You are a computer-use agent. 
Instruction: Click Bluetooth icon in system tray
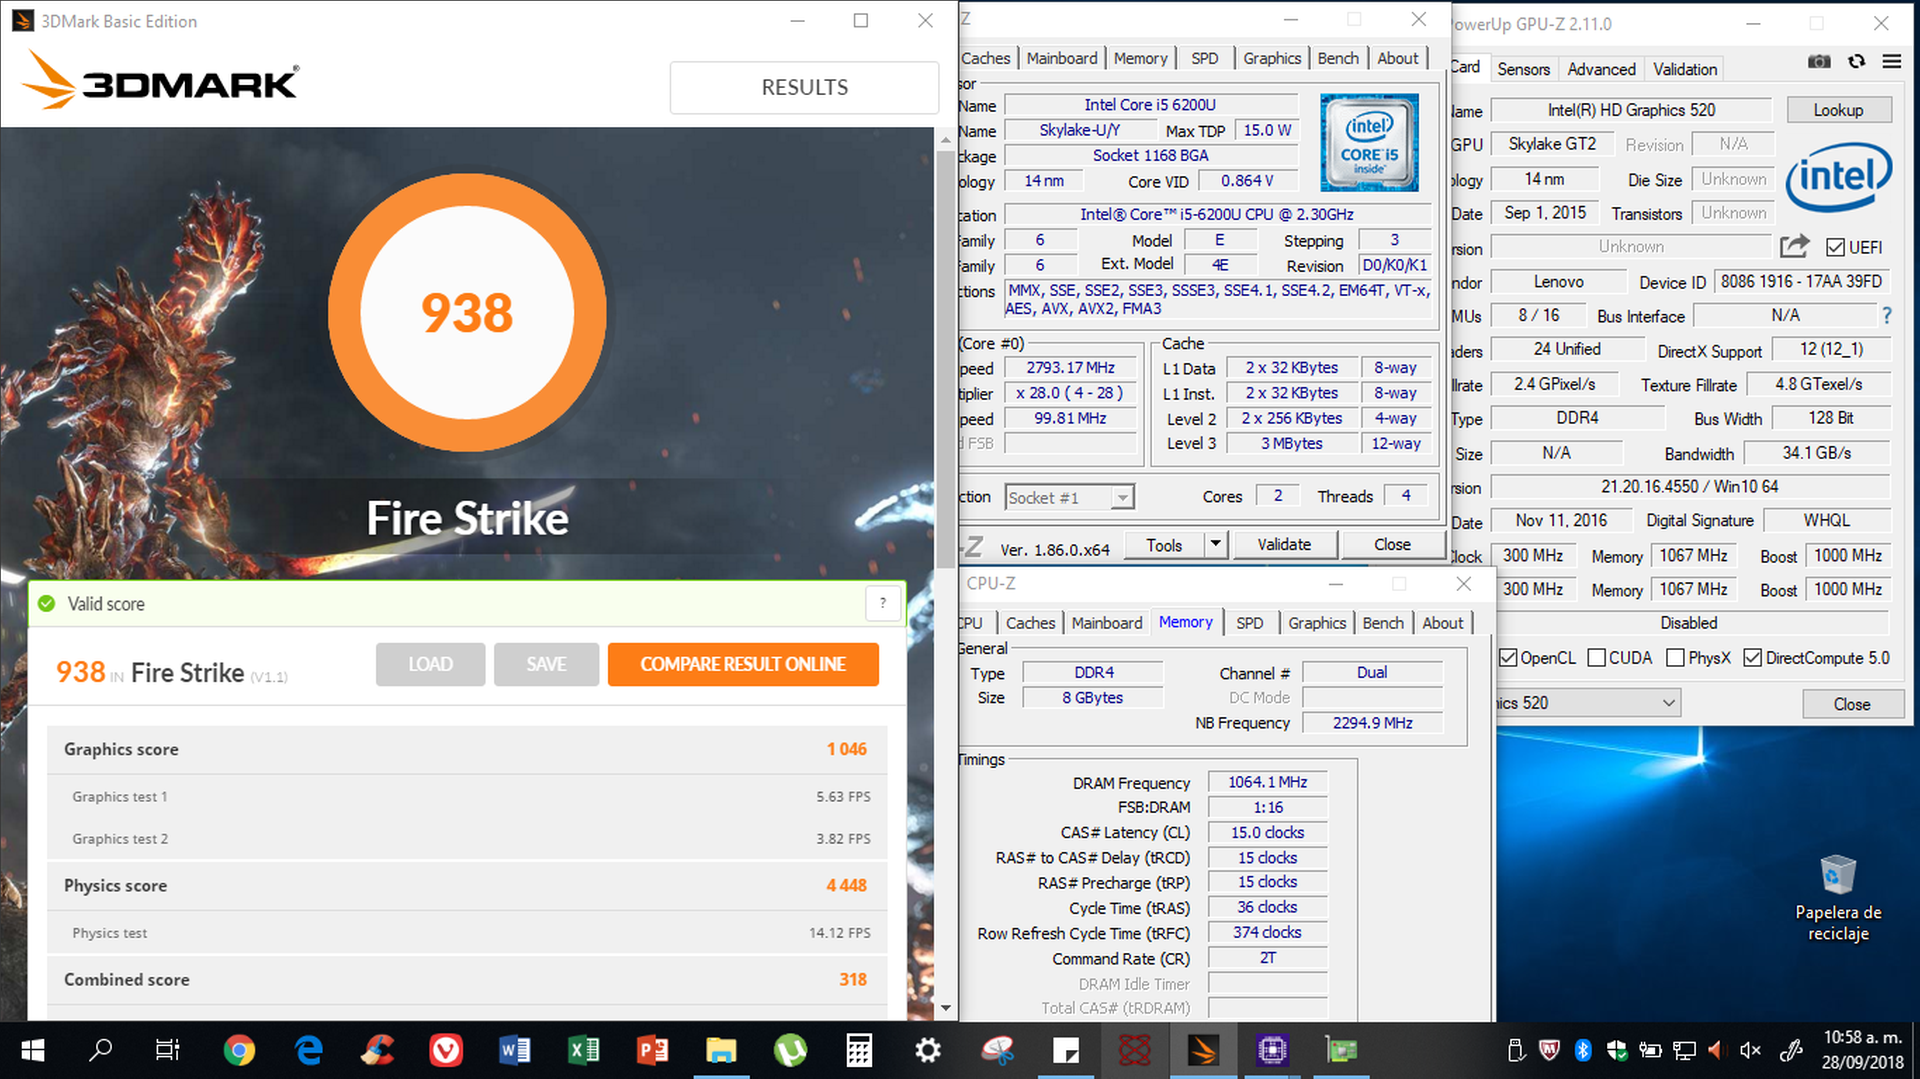coord(1582,1050)
